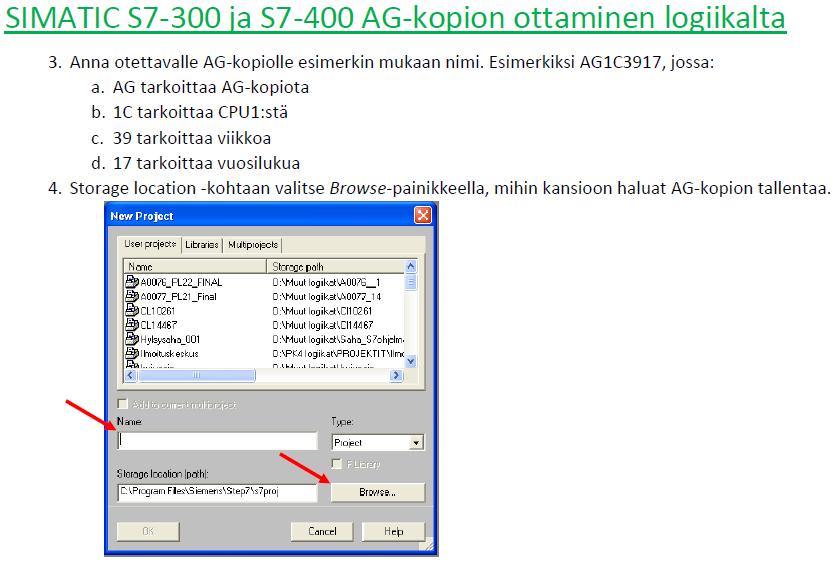
Task: Click the project icon beside A0077_FL21_Final
Action: click(131, 296)
